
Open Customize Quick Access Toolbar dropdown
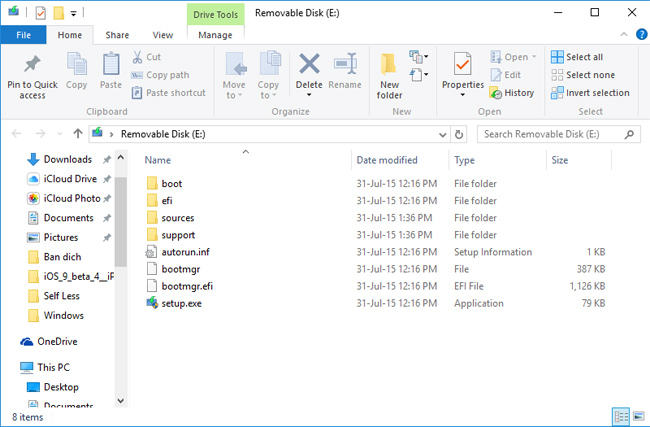click(x=73, y=14)
